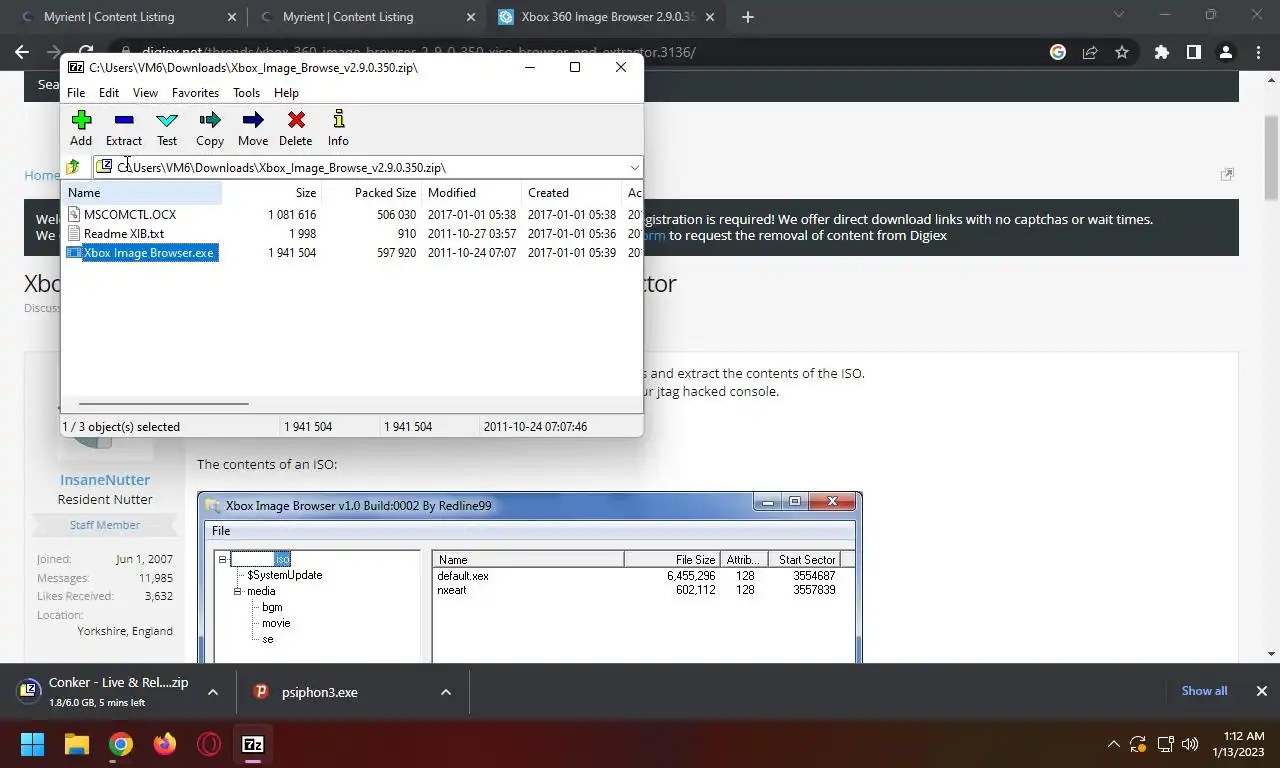The image size is (1280, 768).
Task: Close the Chrome downloads bar
Action: pos(1262,691)
